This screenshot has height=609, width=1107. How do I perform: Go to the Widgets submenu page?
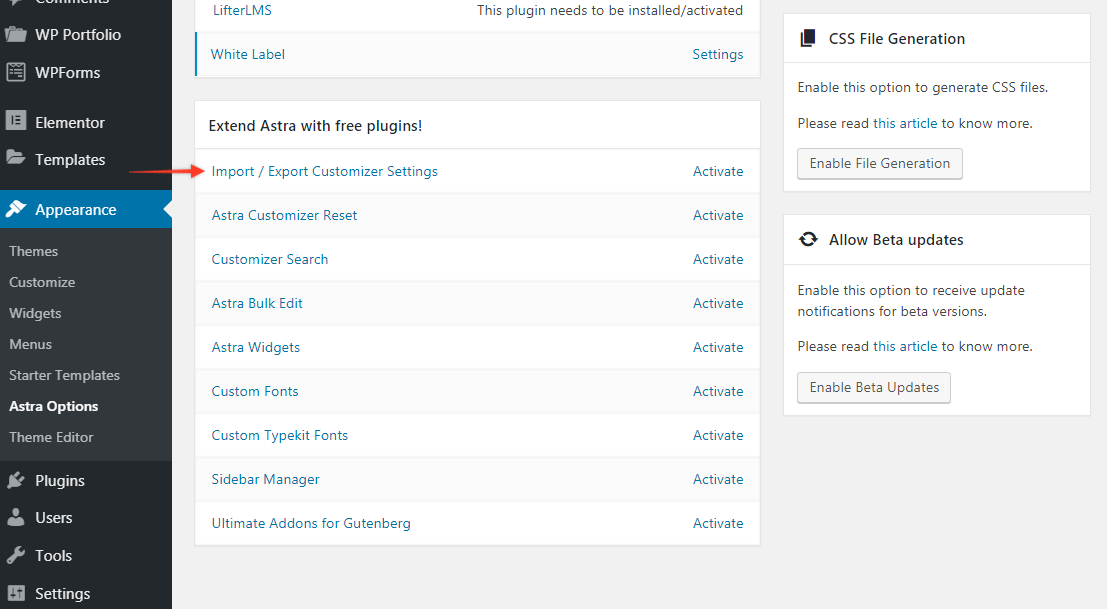coord(35,313)
